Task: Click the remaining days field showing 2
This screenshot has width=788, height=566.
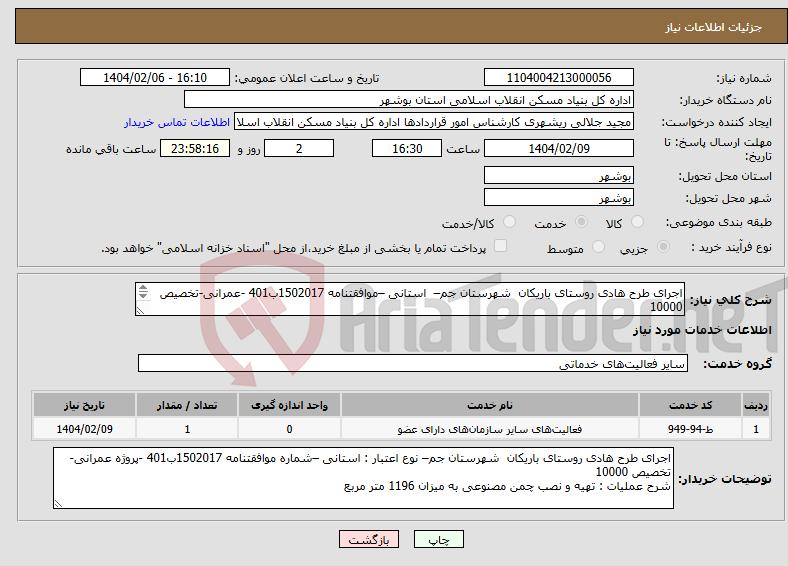Action: (x=299, y=148)
